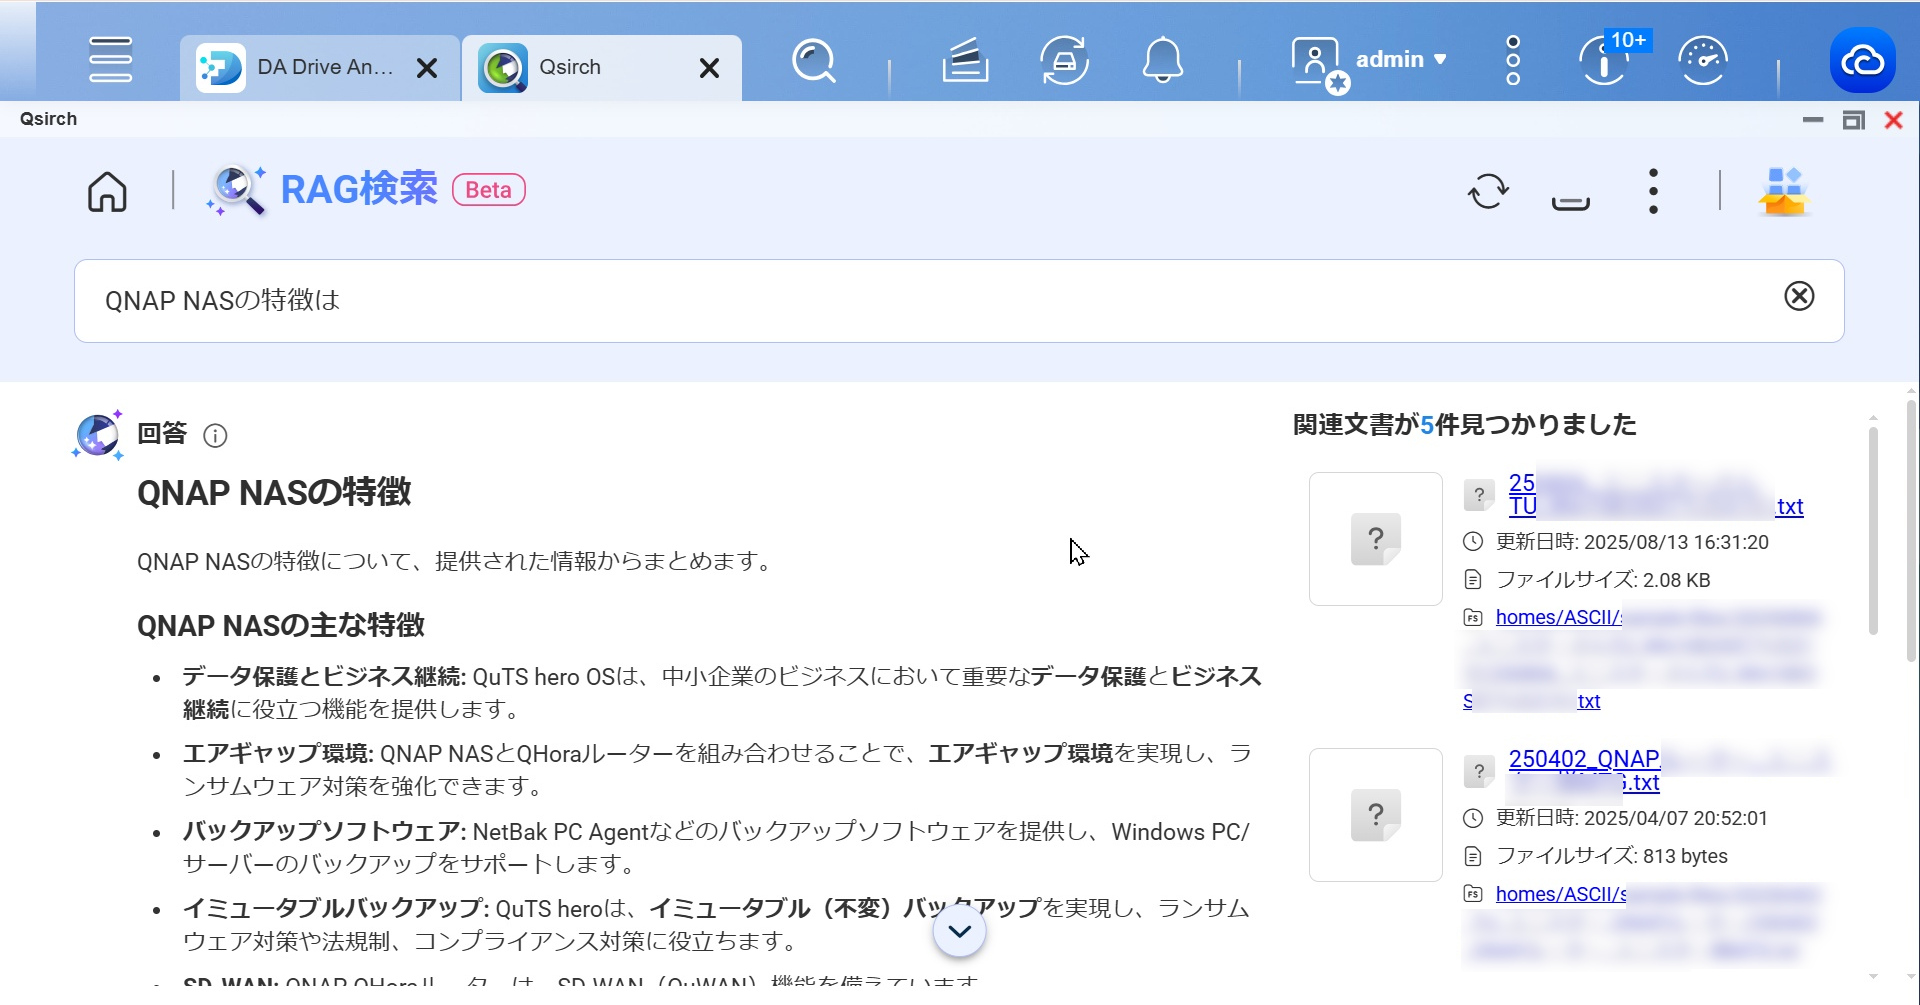Go to the Qsirch home page
Viewport: 1920px width, 1005px height.
(x=107, y=191)
